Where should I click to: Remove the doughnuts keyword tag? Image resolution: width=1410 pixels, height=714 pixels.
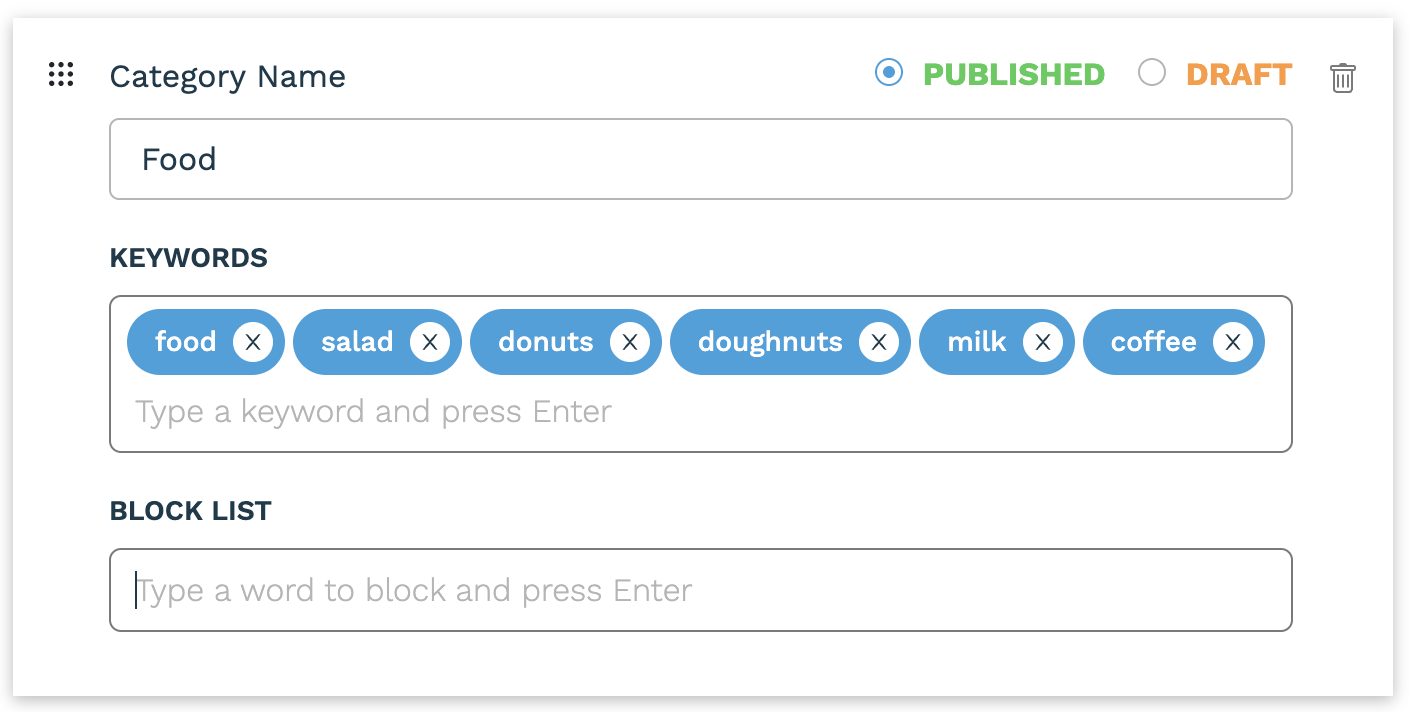879,342
